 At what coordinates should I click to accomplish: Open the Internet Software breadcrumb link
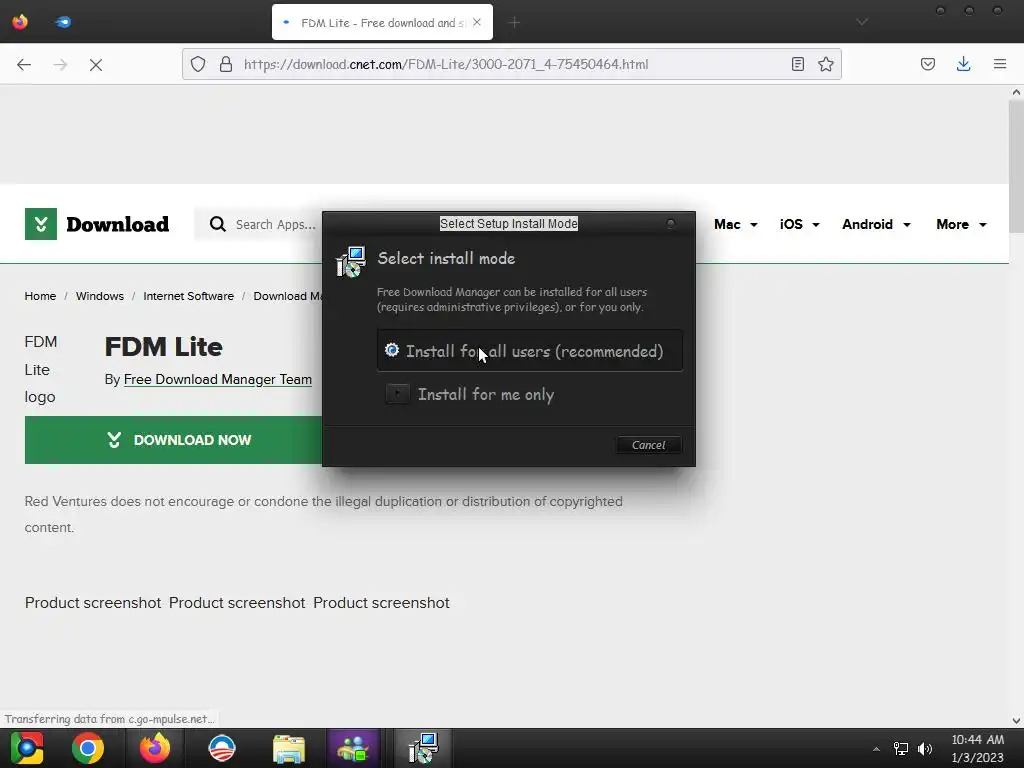188,296
